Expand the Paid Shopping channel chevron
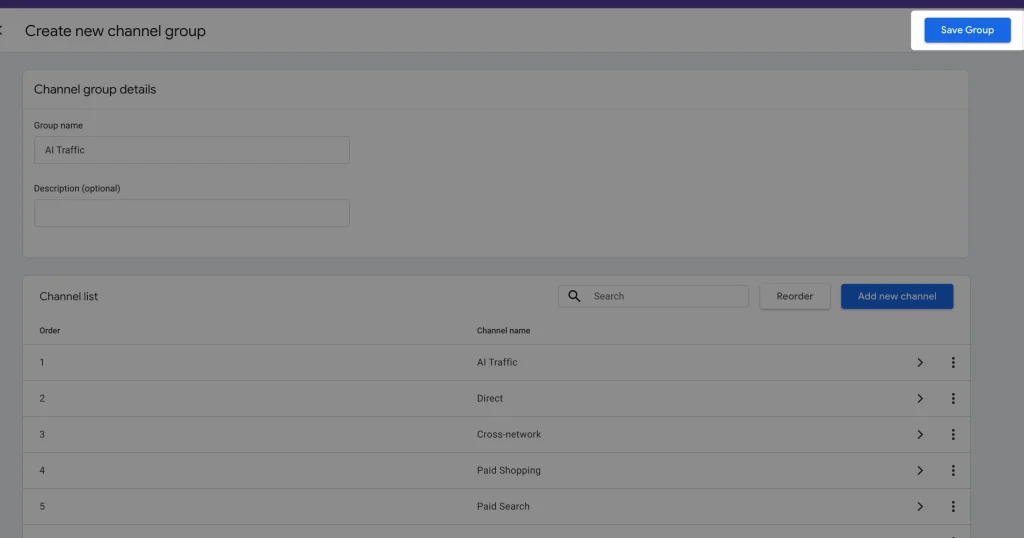The image size is (1024, 538). (x=920, y=470)
